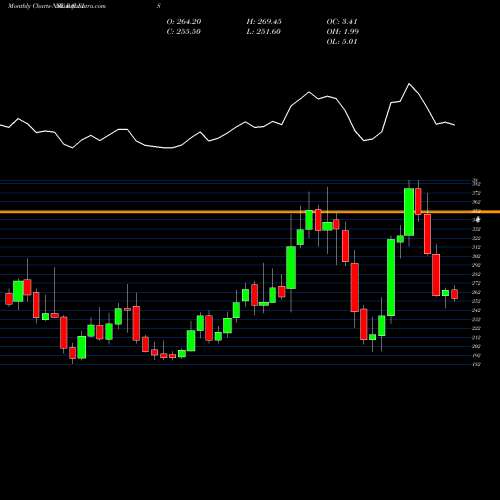Click the close price C: 255.50
This screenshot has width=500, height=500.
(184, 32)
